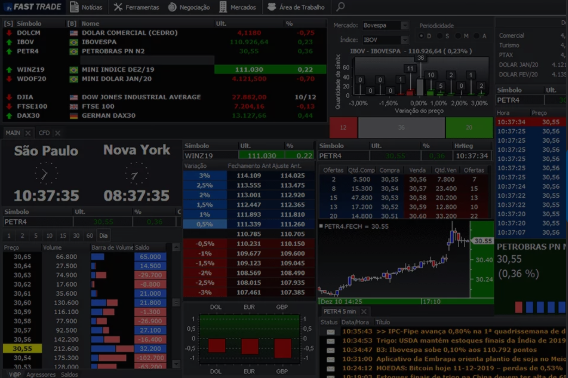
Task: Select the 0,5% variation row
Action: click(248, 224)
